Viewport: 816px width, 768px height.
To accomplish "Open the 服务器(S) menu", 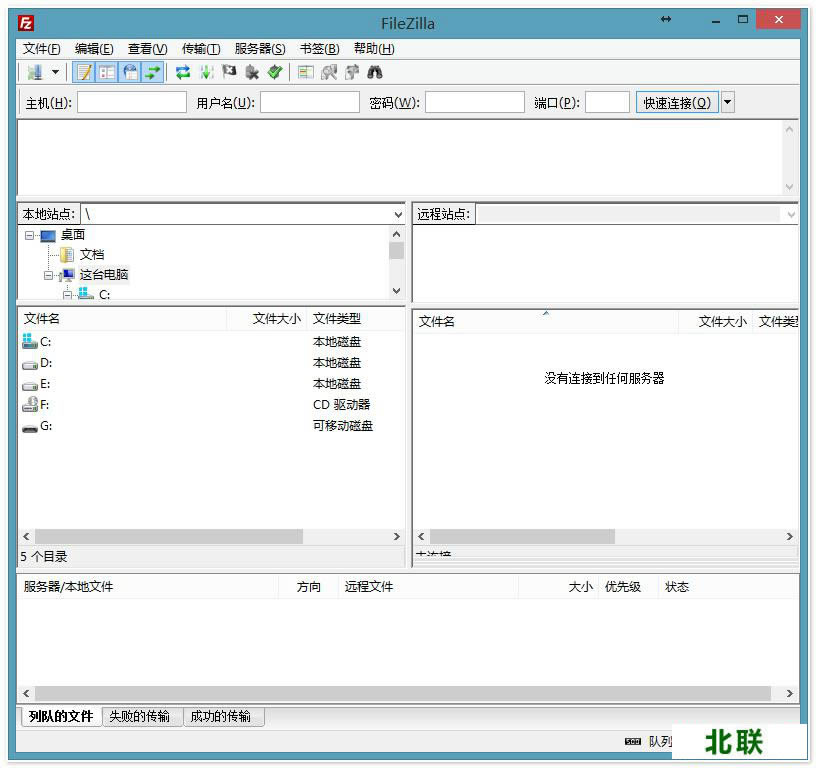I will 260,49.
